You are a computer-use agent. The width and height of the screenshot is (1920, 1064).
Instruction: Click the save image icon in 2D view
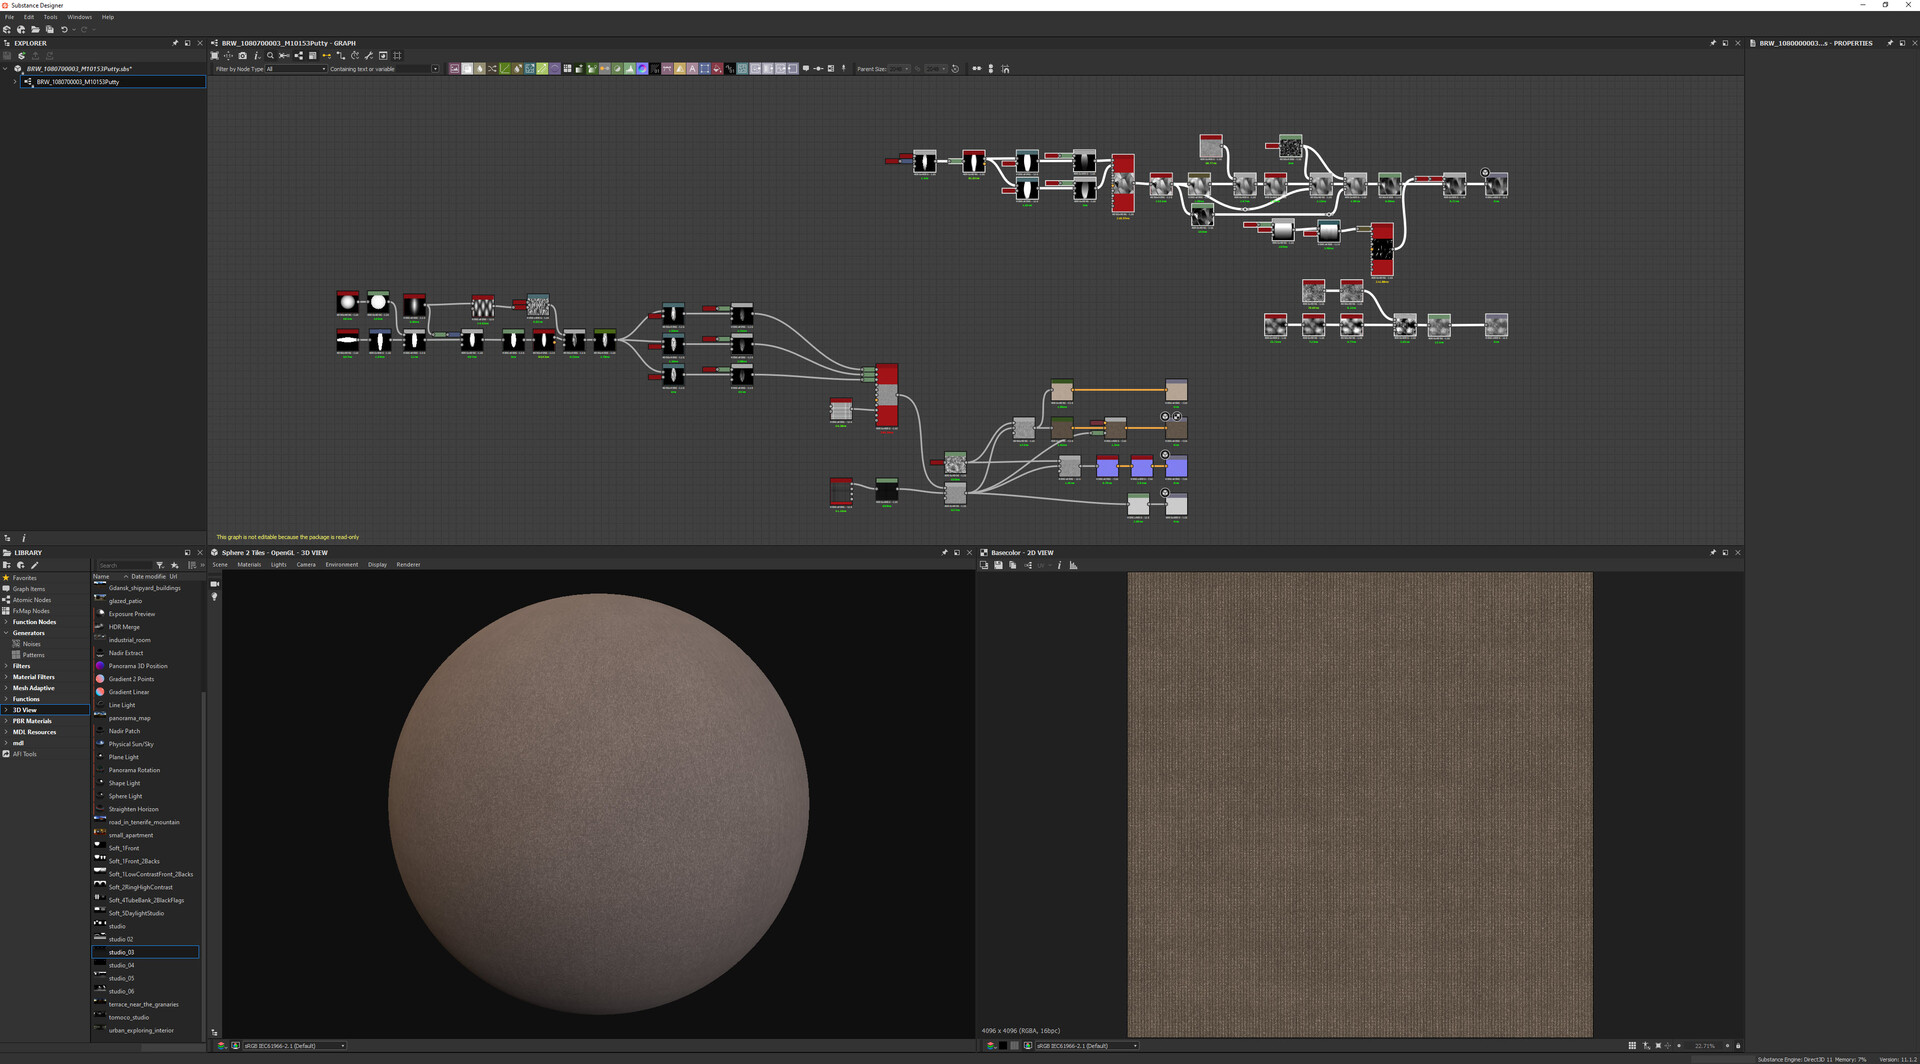(998, 566)
